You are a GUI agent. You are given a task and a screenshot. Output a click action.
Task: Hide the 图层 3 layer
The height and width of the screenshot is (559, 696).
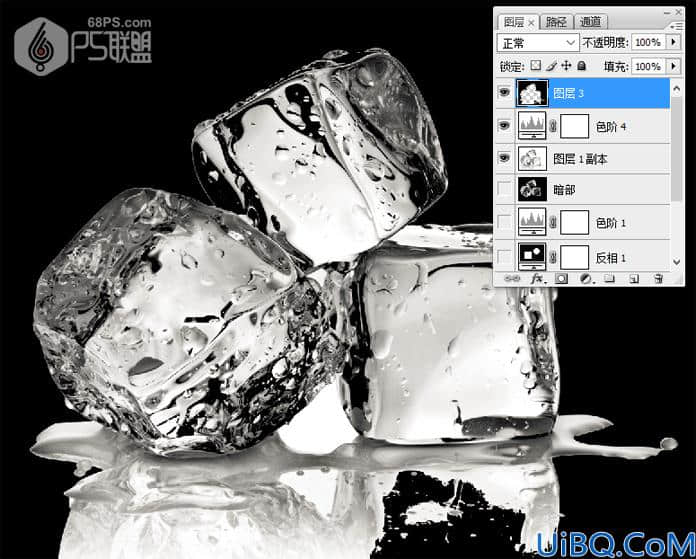point(504,93)
